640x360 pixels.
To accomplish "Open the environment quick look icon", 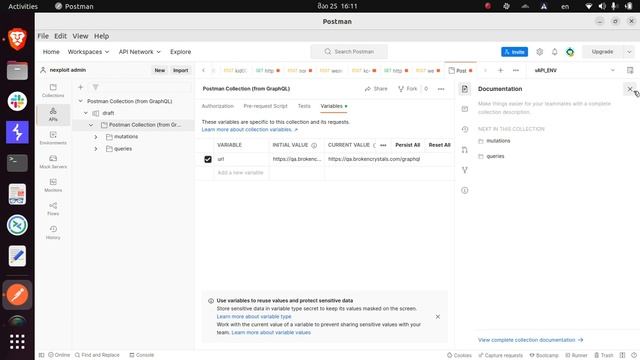I will pyautogui.click(x=630, y=70).
